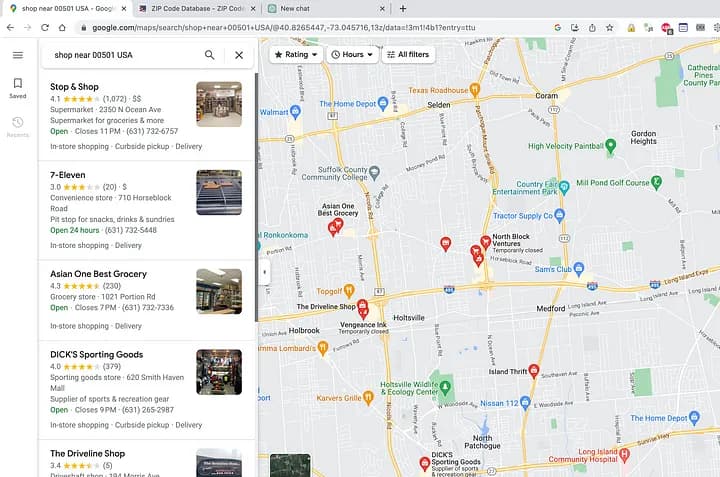Click the results list scrollbar
720x477 pixels.
[x=256, y=197]
